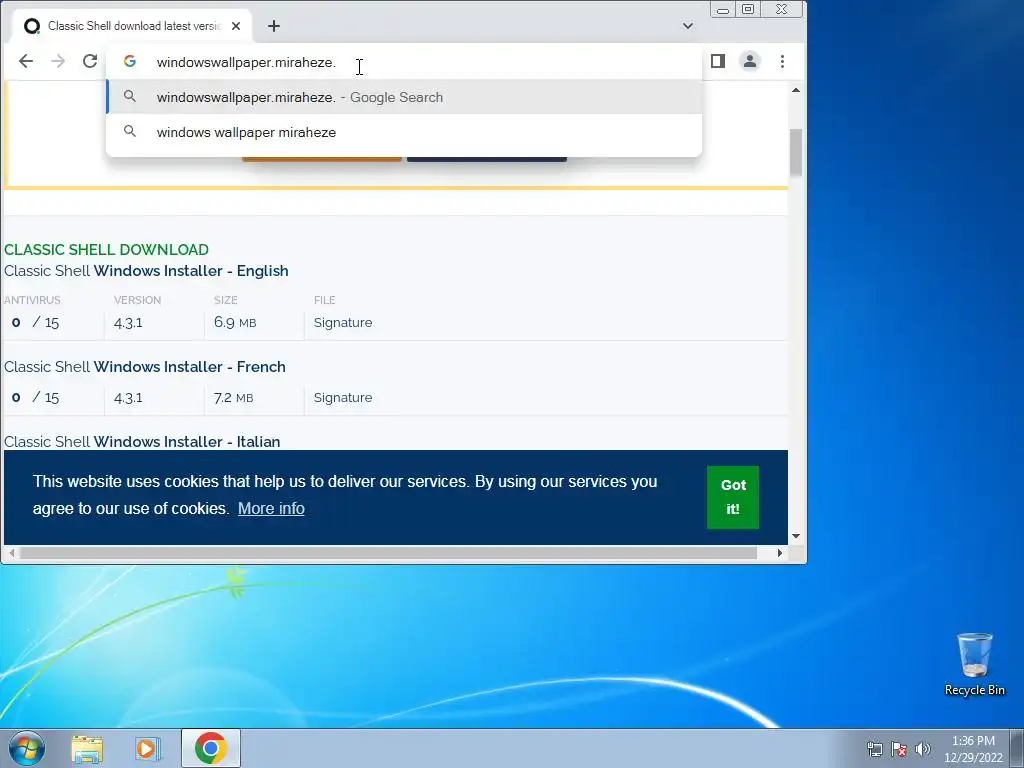This screenshot has width=1024, height=768.
Task: Click the horizontal scrollbar left arrow
Action: [11, 553]
